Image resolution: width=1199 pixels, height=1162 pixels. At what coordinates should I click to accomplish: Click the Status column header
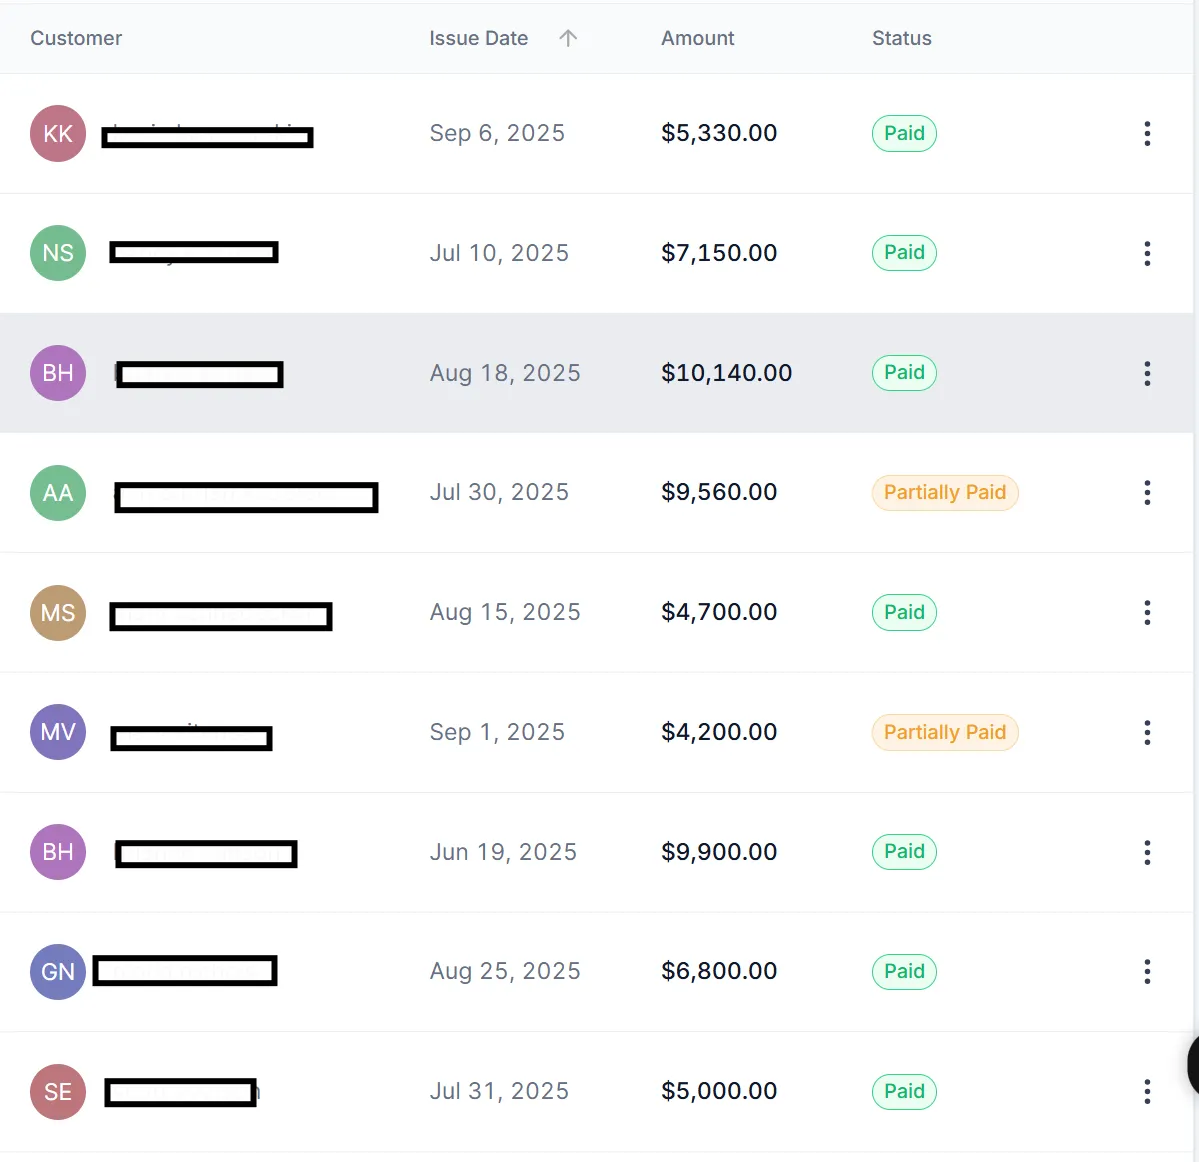901,38
